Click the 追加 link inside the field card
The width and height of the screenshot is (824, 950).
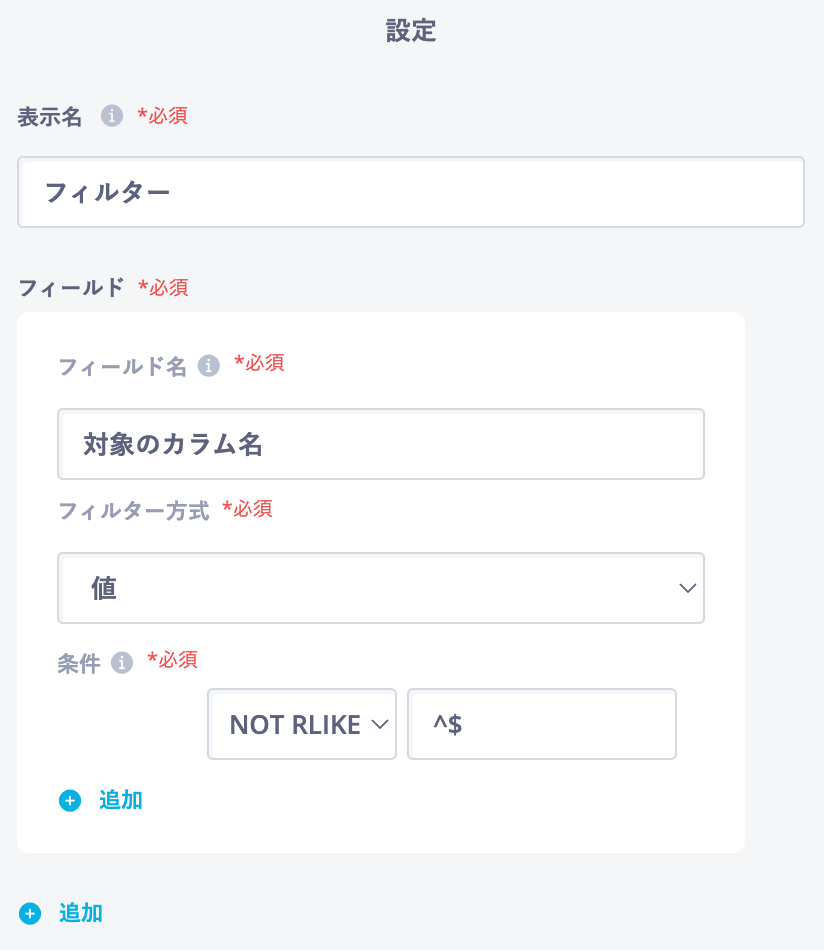click(x=121, y=800)
